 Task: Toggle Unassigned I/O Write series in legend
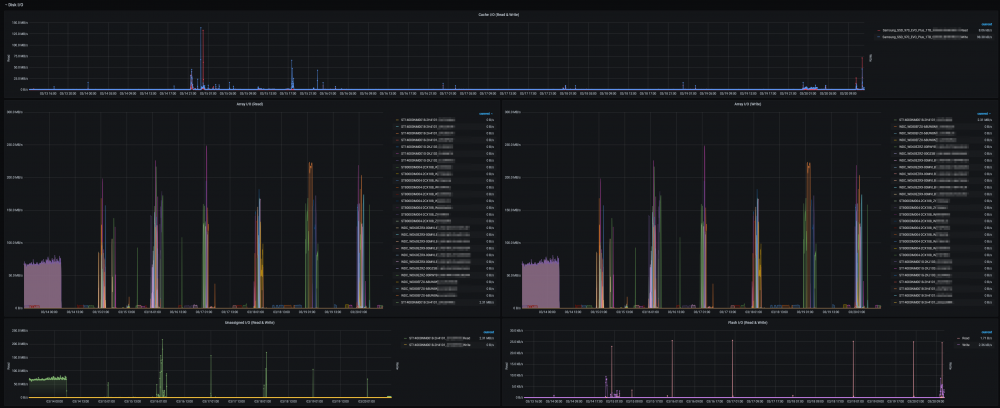(439, 344)
